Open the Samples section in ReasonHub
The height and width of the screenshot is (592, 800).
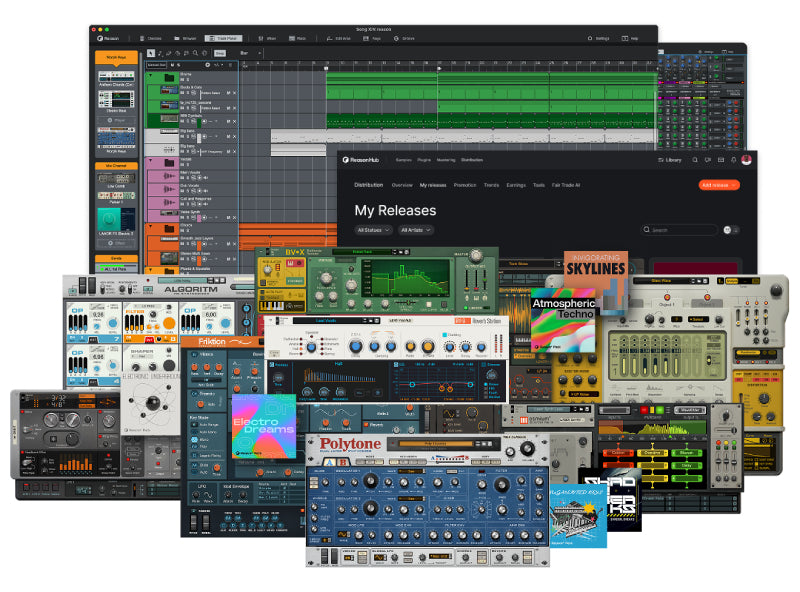pyautogui.click(x=404, y=160)
